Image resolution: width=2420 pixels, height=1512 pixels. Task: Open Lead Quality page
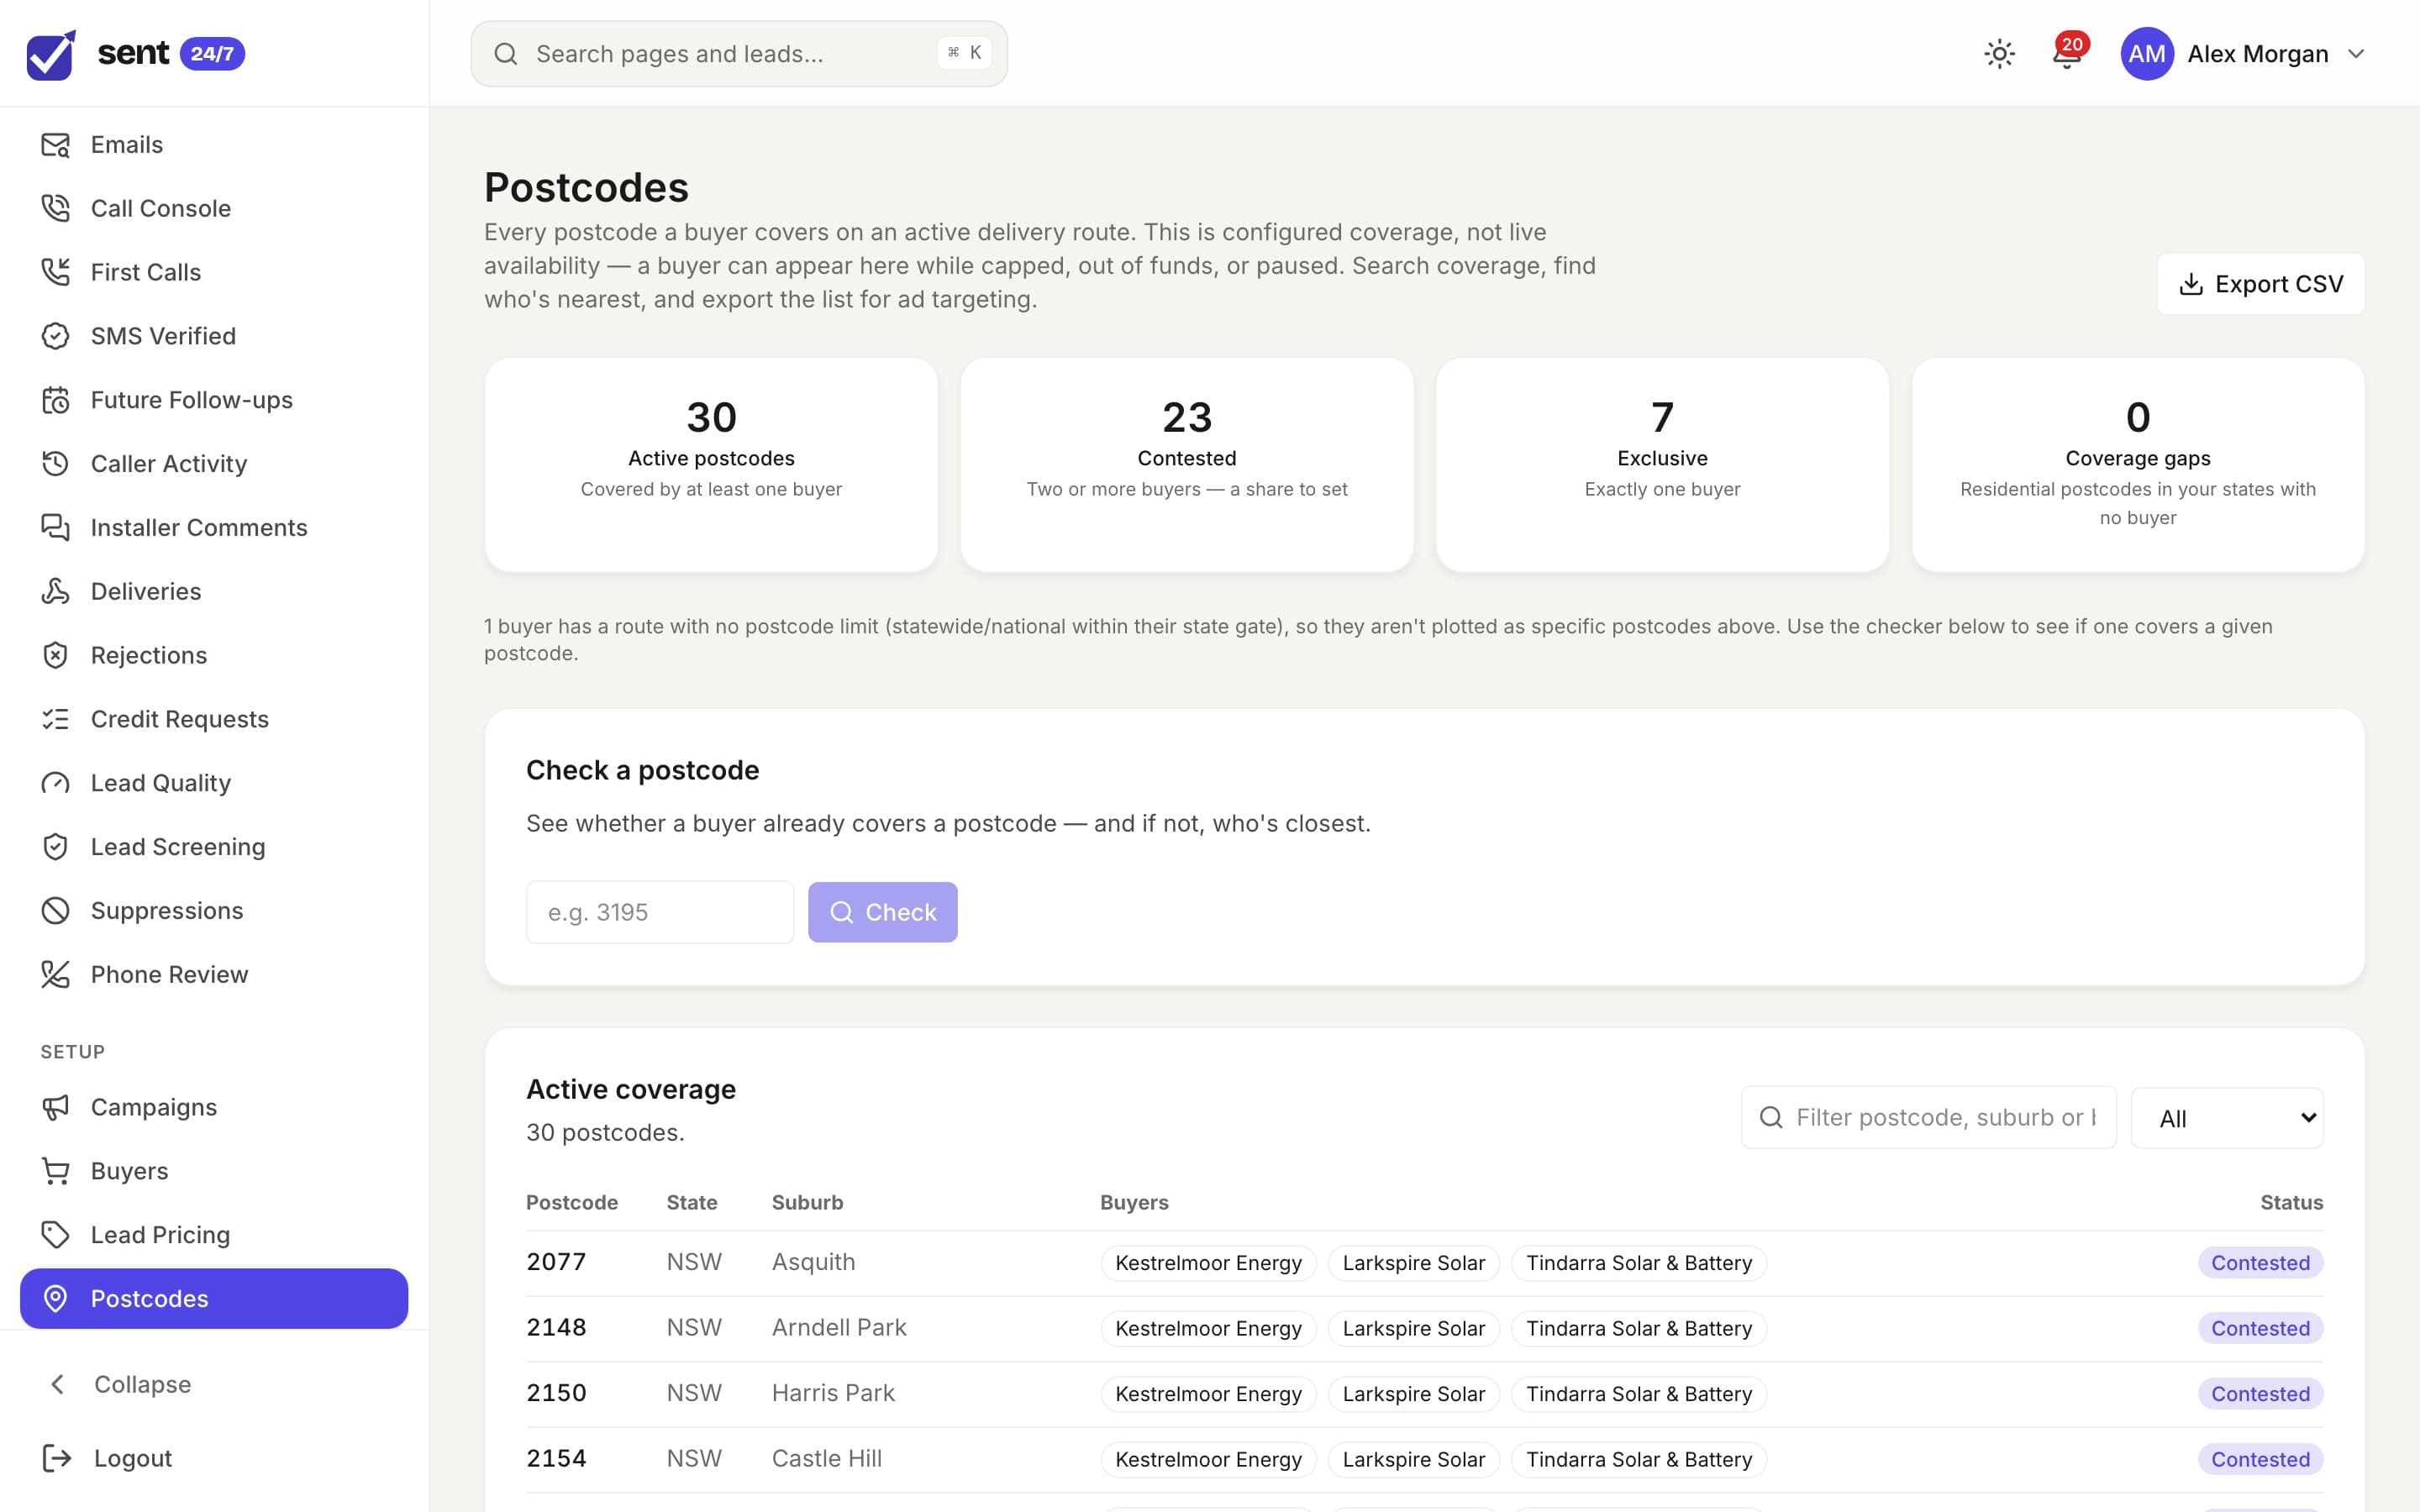point(214,783)
